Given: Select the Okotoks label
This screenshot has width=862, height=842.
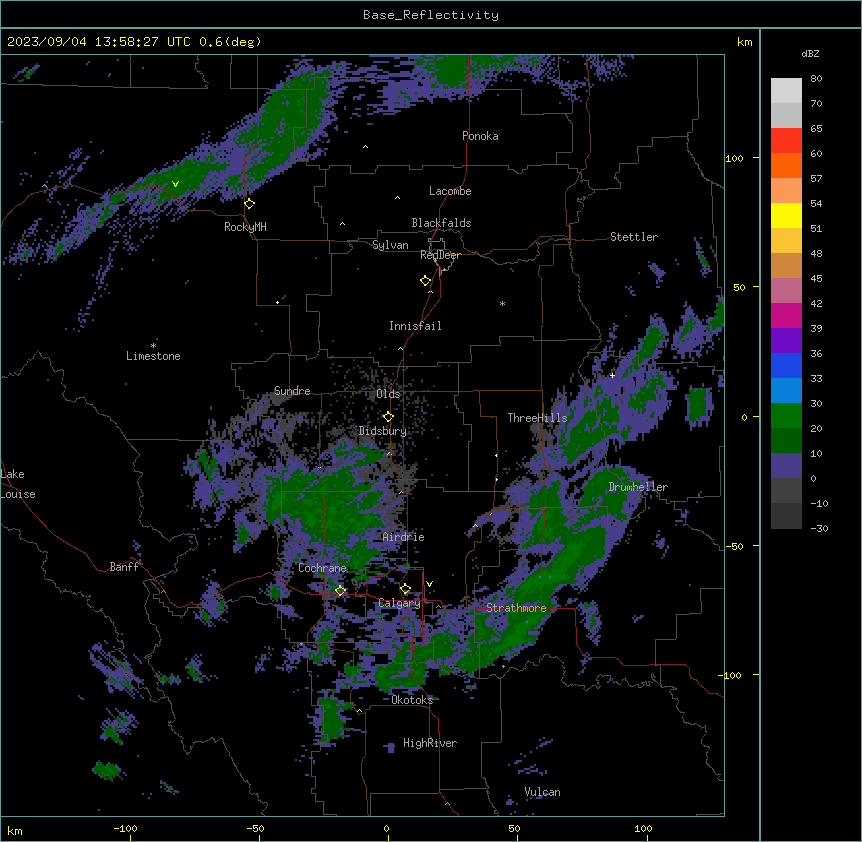Looking at the screenshot, I should point(412,700).
